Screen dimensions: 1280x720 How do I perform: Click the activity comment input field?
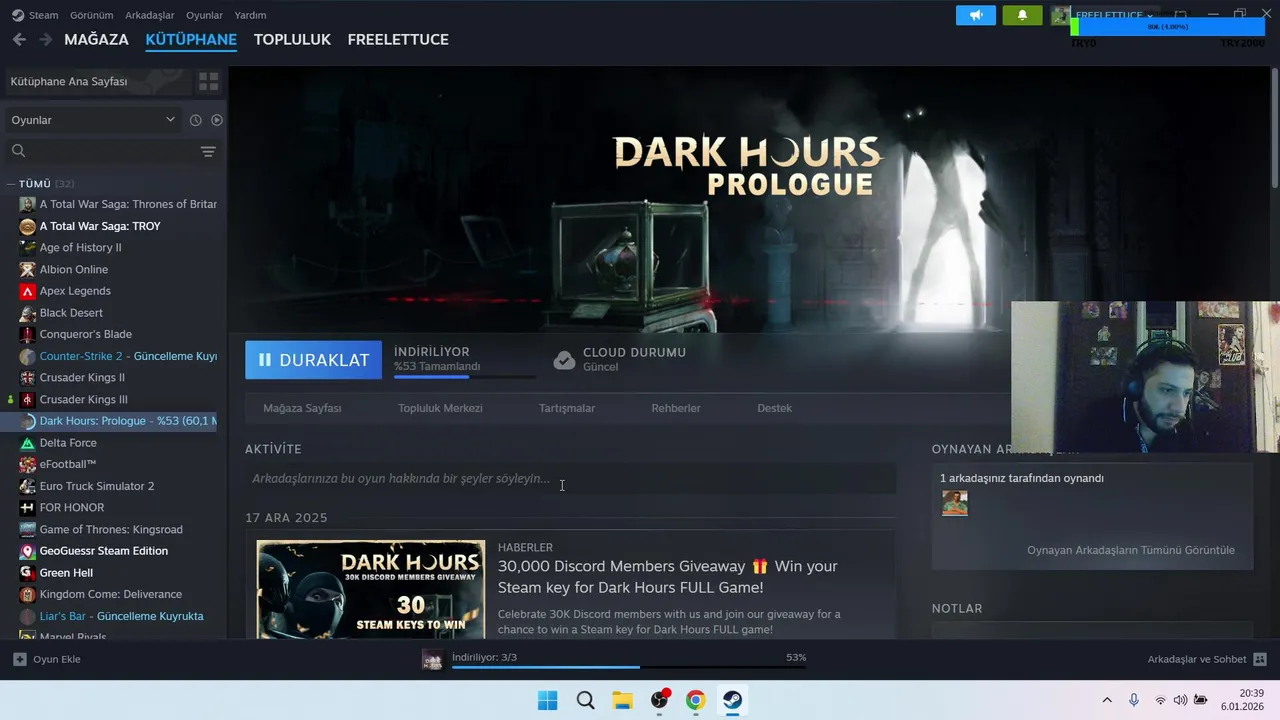570,479
